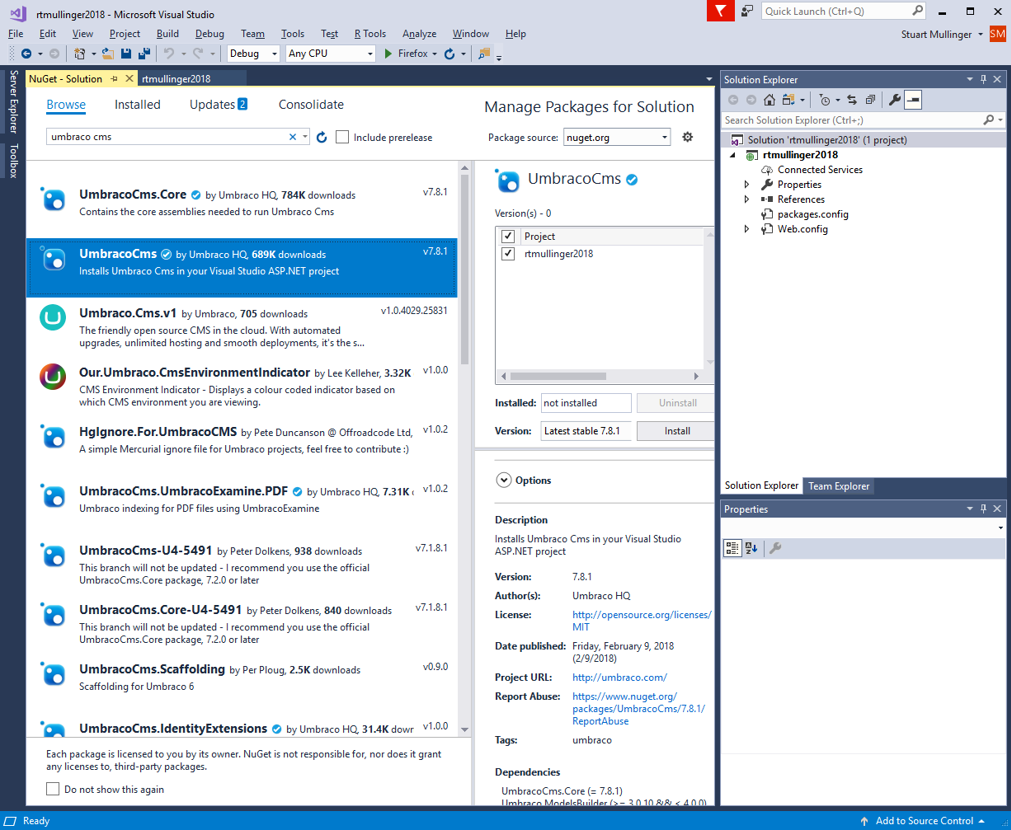Click the browser Refresh icon beside Firefox
The image size is (1011, 830).
(449, 54)
